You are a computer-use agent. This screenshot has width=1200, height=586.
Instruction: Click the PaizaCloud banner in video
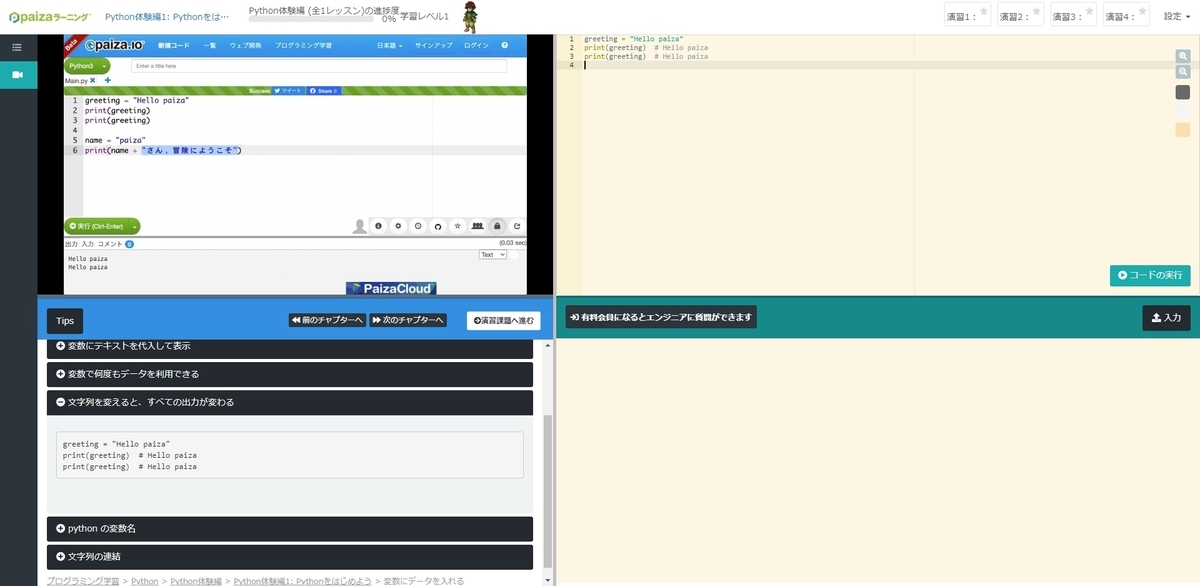click(391, 288)
